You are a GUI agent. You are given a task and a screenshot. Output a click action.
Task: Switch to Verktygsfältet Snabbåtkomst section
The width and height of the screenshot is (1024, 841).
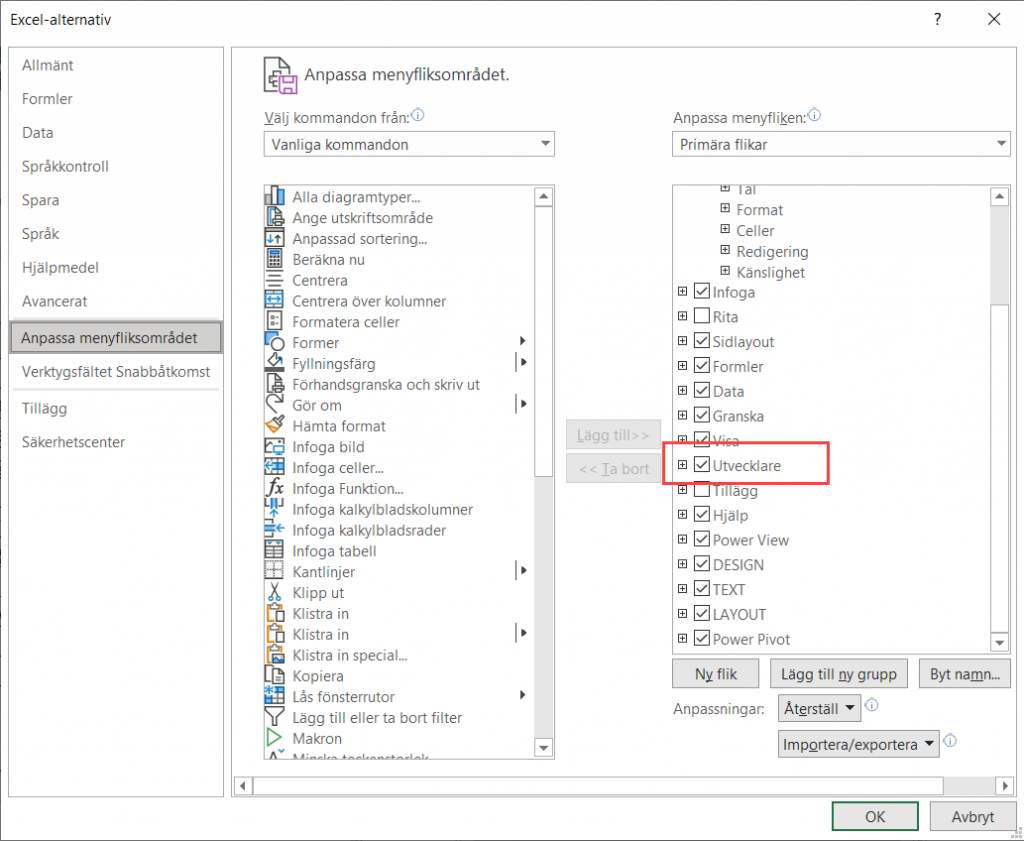[116, 372]
